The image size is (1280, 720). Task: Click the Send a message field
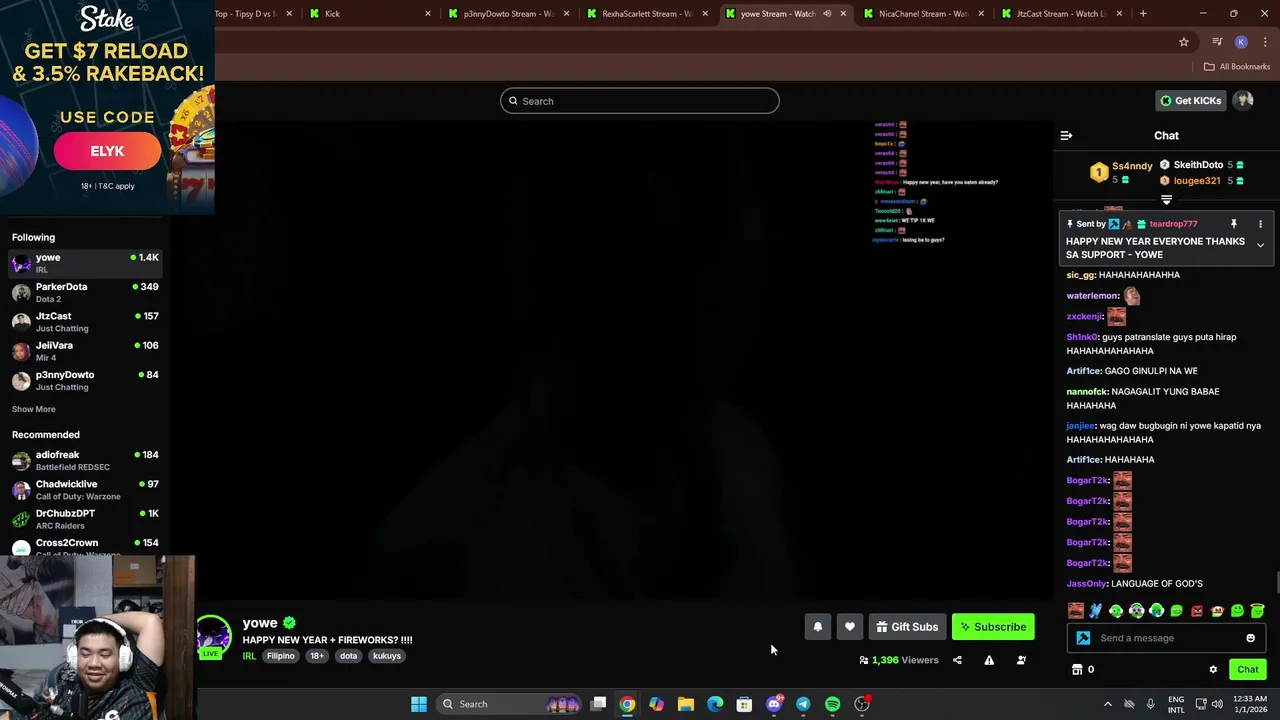coord(1166,638)
